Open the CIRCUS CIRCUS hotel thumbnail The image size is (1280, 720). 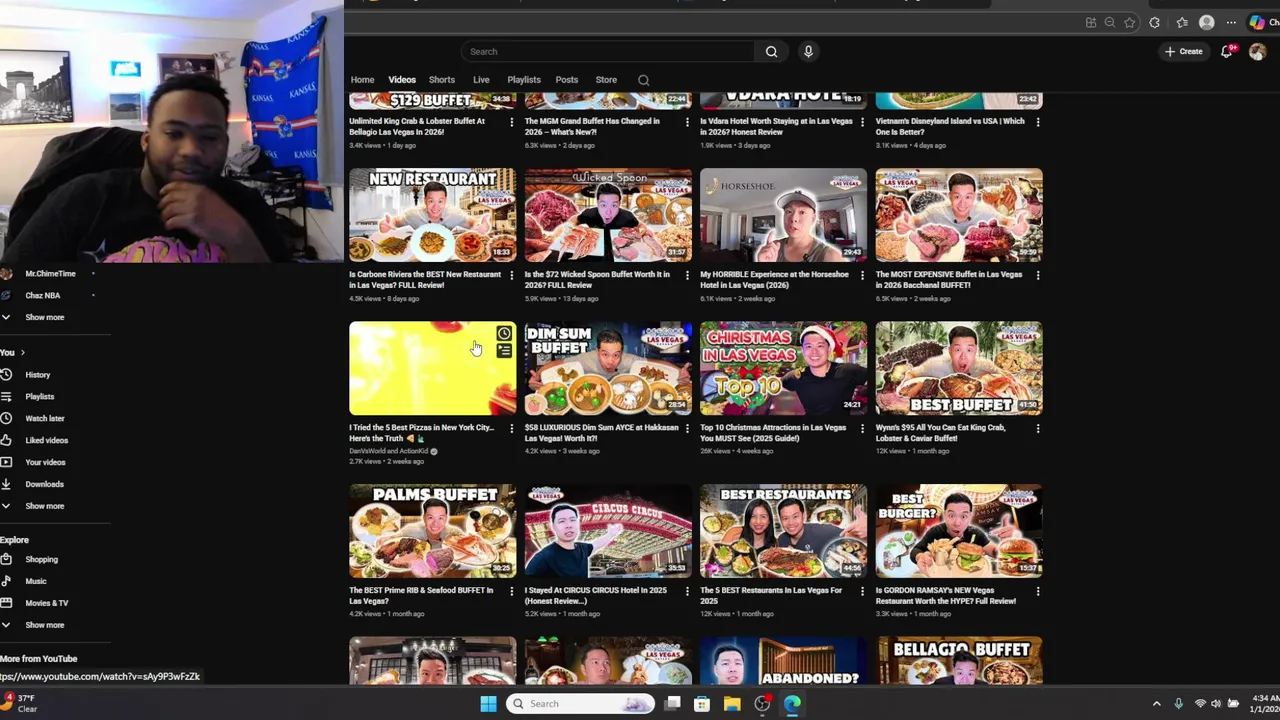(x=608, y=531)
